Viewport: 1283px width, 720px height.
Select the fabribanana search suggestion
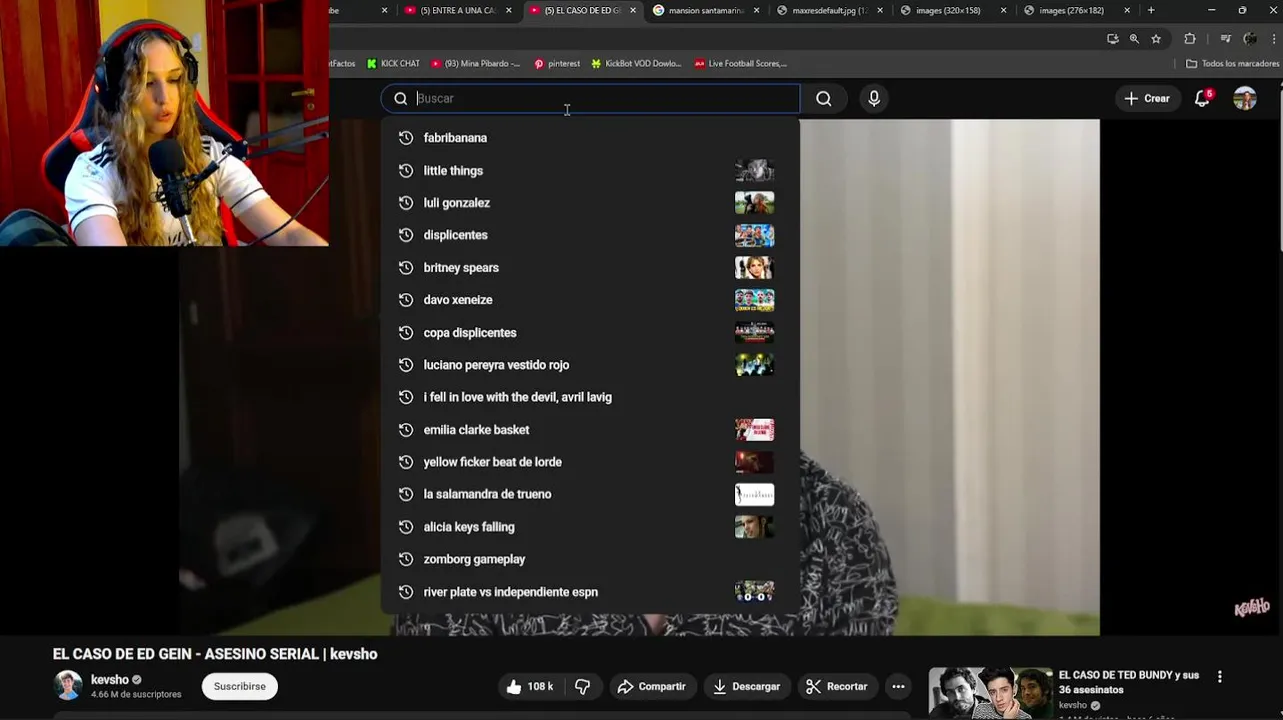point(590,138)
